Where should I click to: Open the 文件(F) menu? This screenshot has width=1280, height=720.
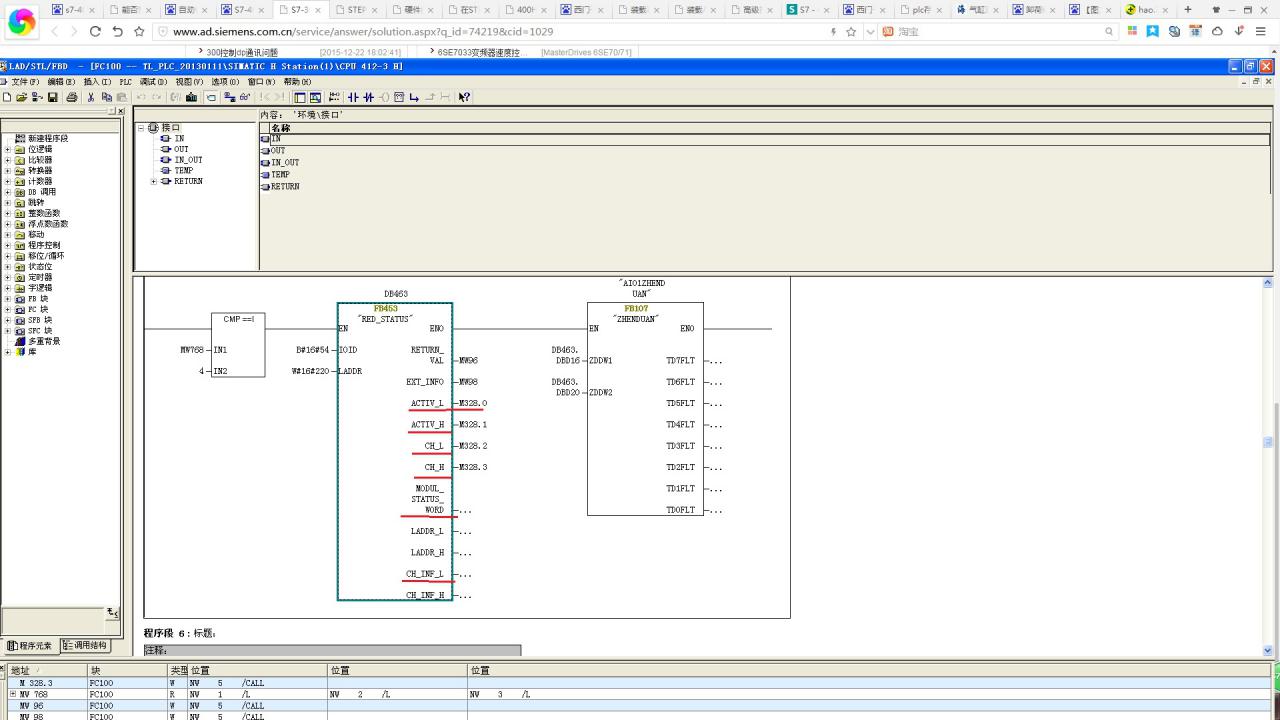coord(25,82)
